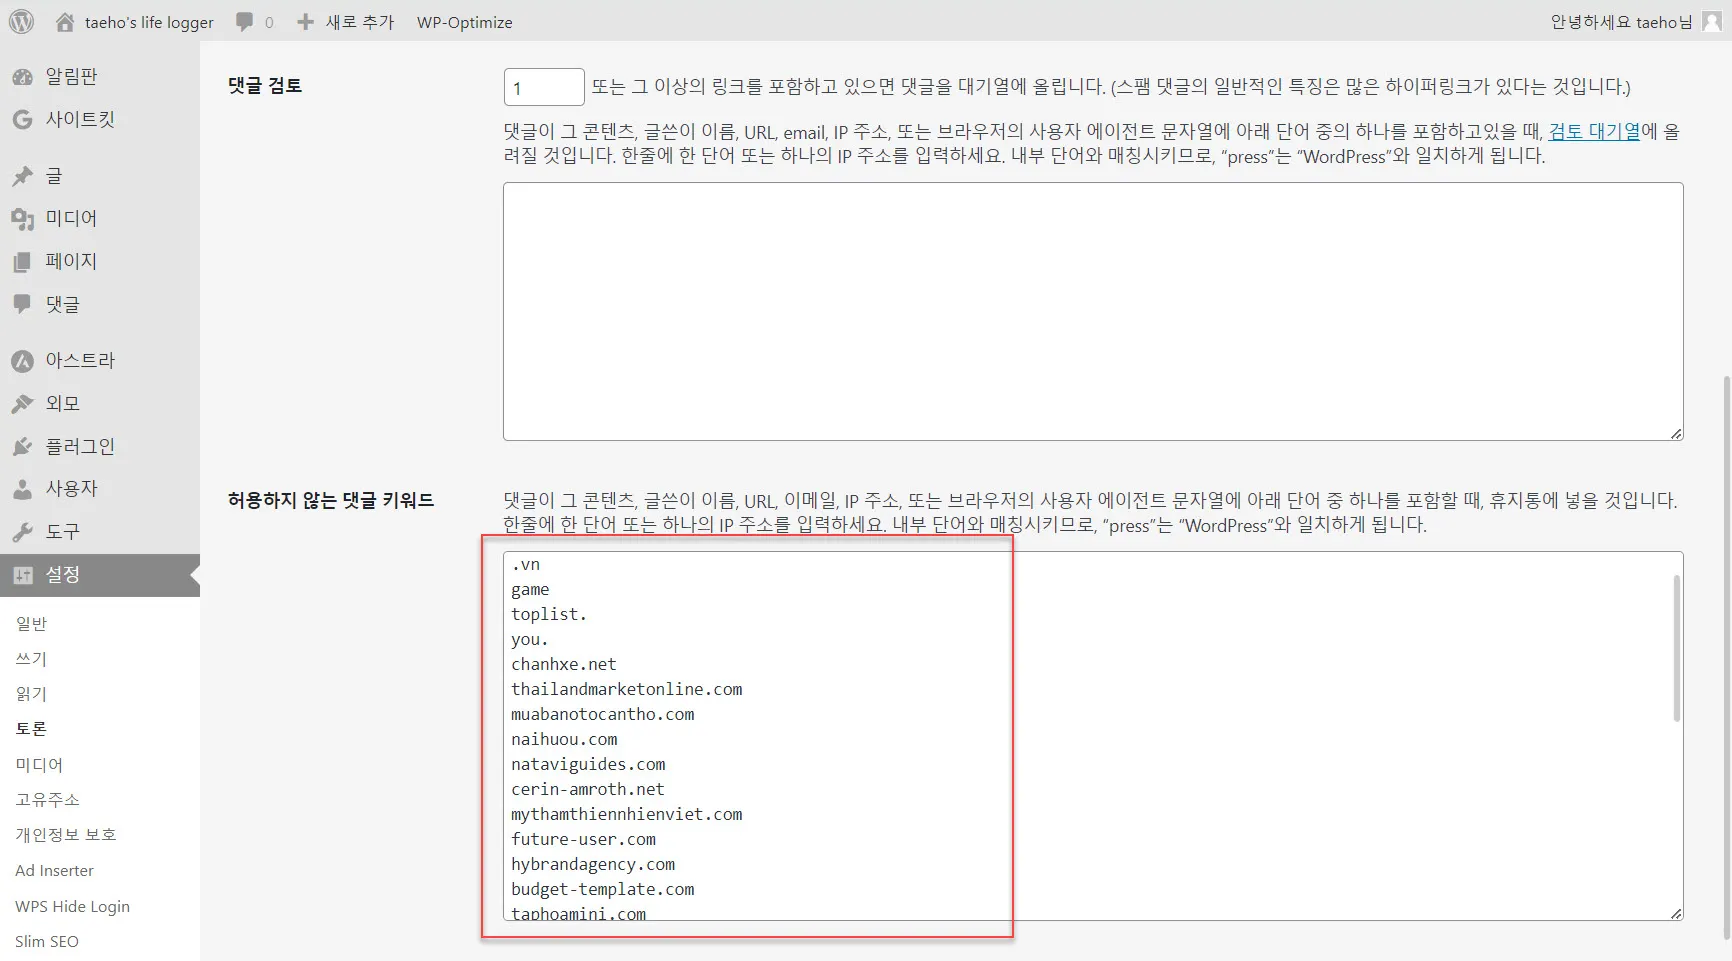Click the page vertical scrollbar

click(x=1727, y=658)
